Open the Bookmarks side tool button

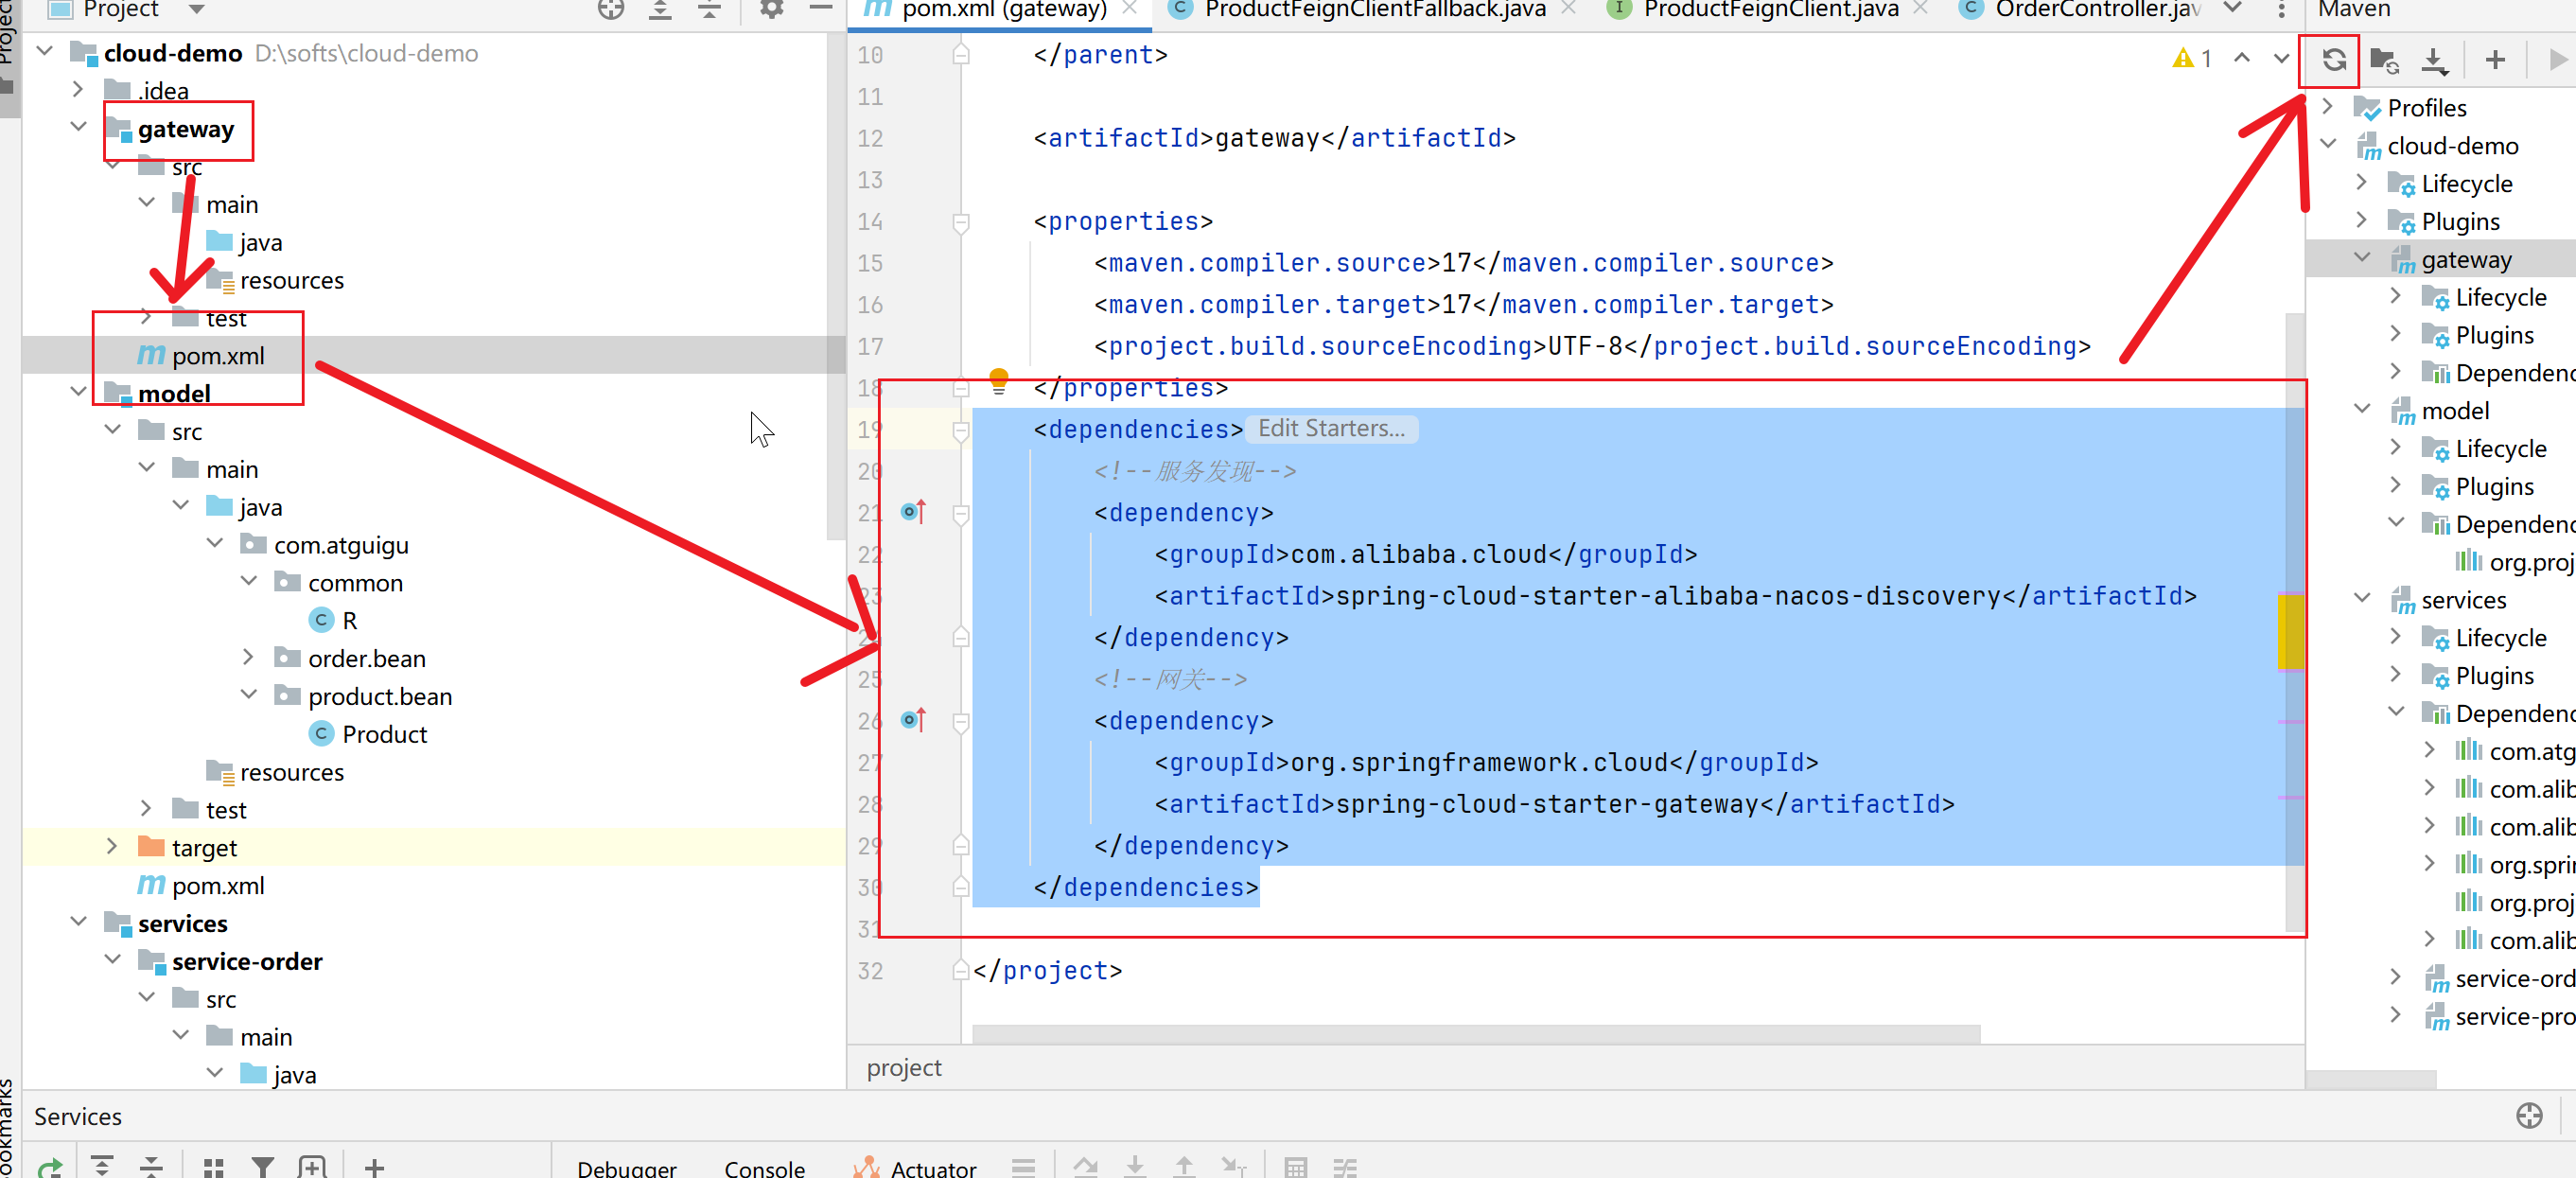pos(8,1128)
